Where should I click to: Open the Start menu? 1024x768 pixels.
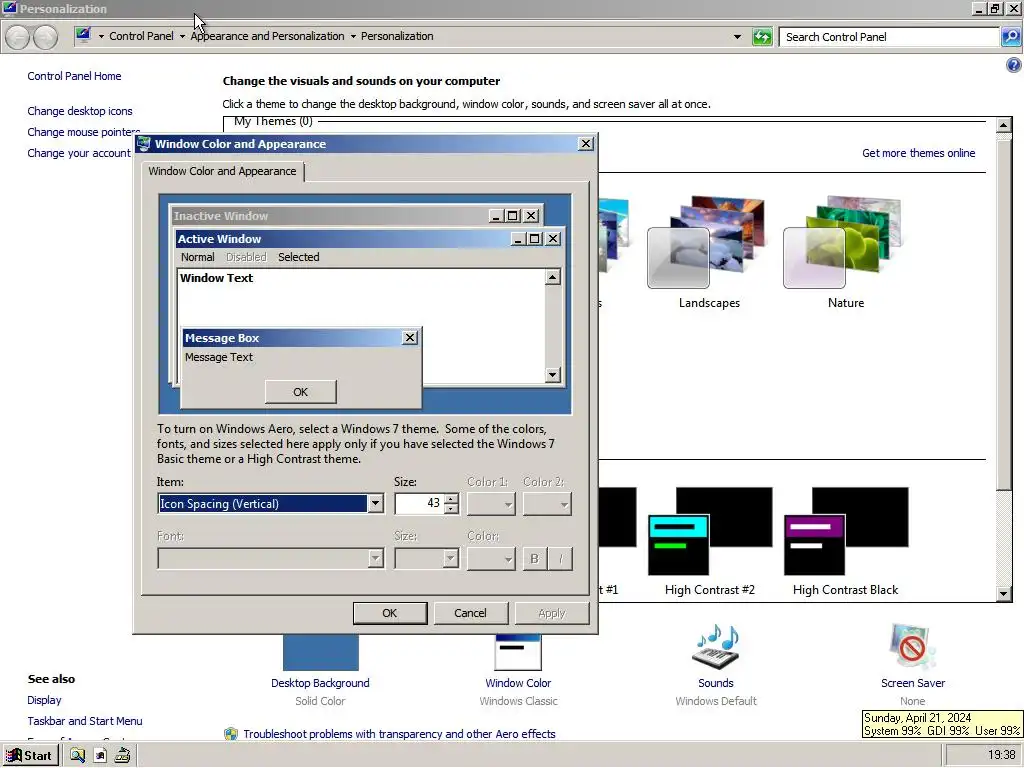point(30,756)
